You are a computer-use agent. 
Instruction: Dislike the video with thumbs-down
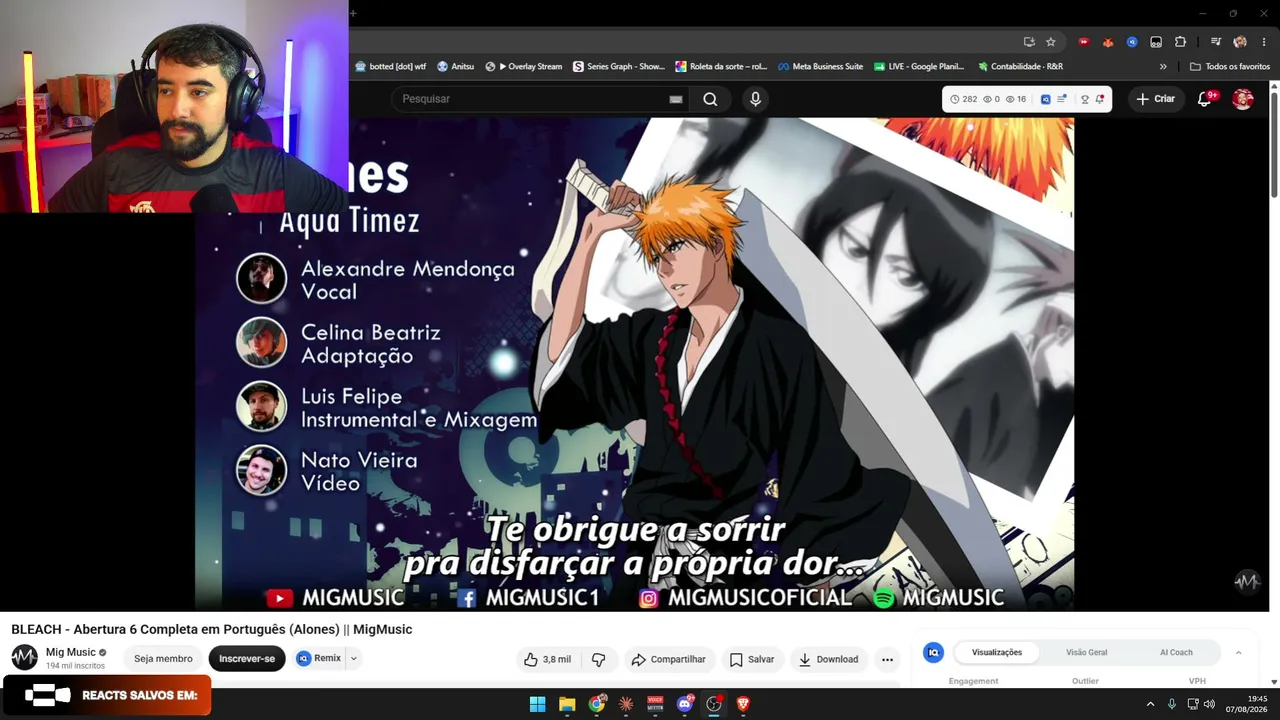[599, 659]
